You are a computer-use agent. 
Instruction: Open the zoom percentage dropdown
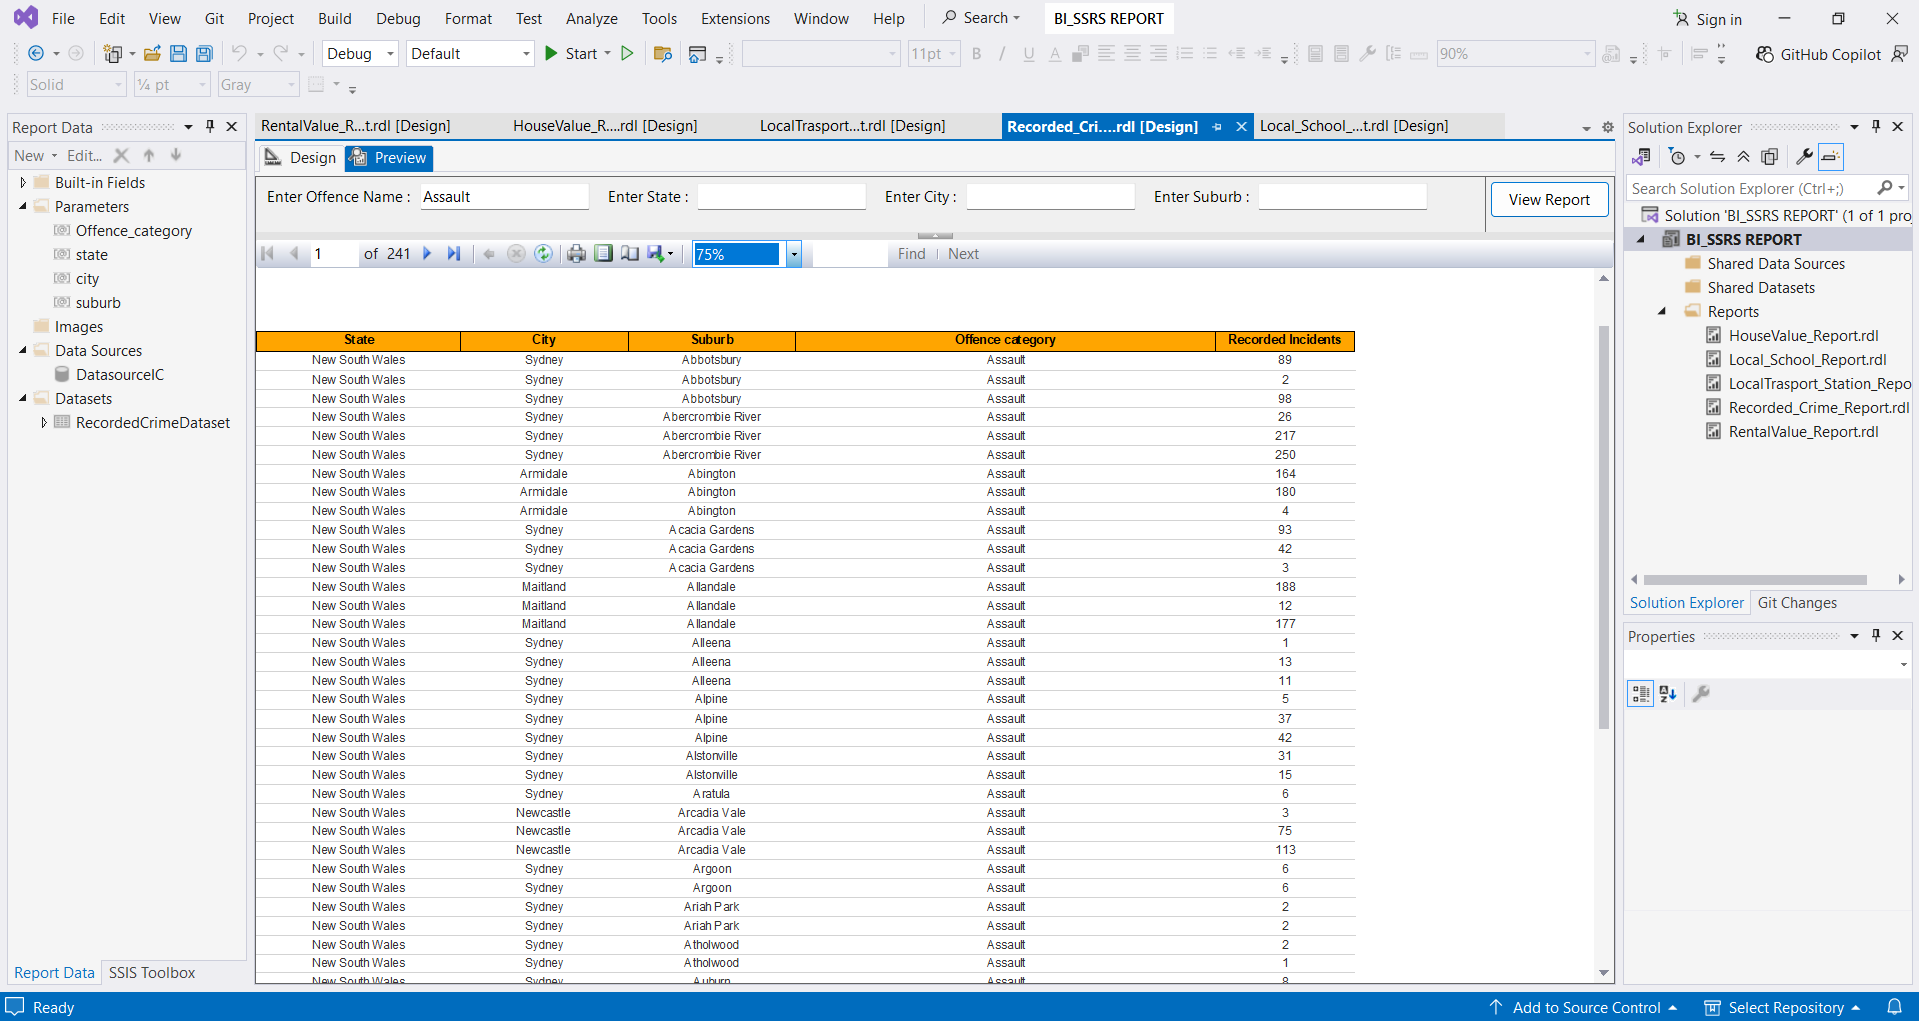pos(793,254)
